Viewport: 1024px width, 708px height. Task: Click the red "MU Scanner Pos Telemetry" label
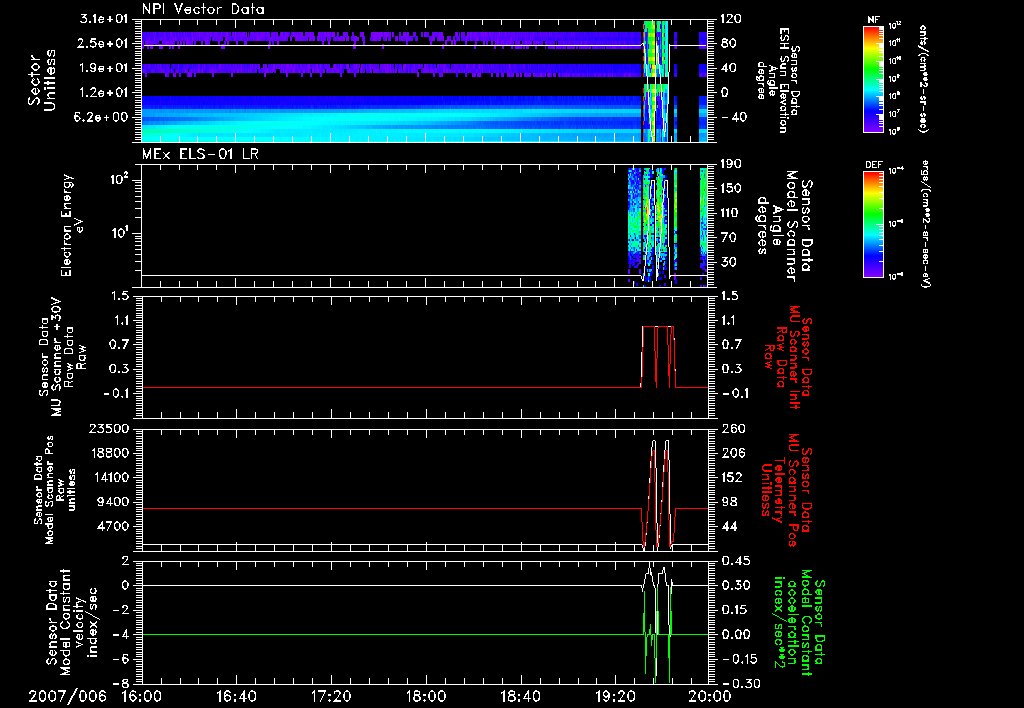(x=786, y=490)
